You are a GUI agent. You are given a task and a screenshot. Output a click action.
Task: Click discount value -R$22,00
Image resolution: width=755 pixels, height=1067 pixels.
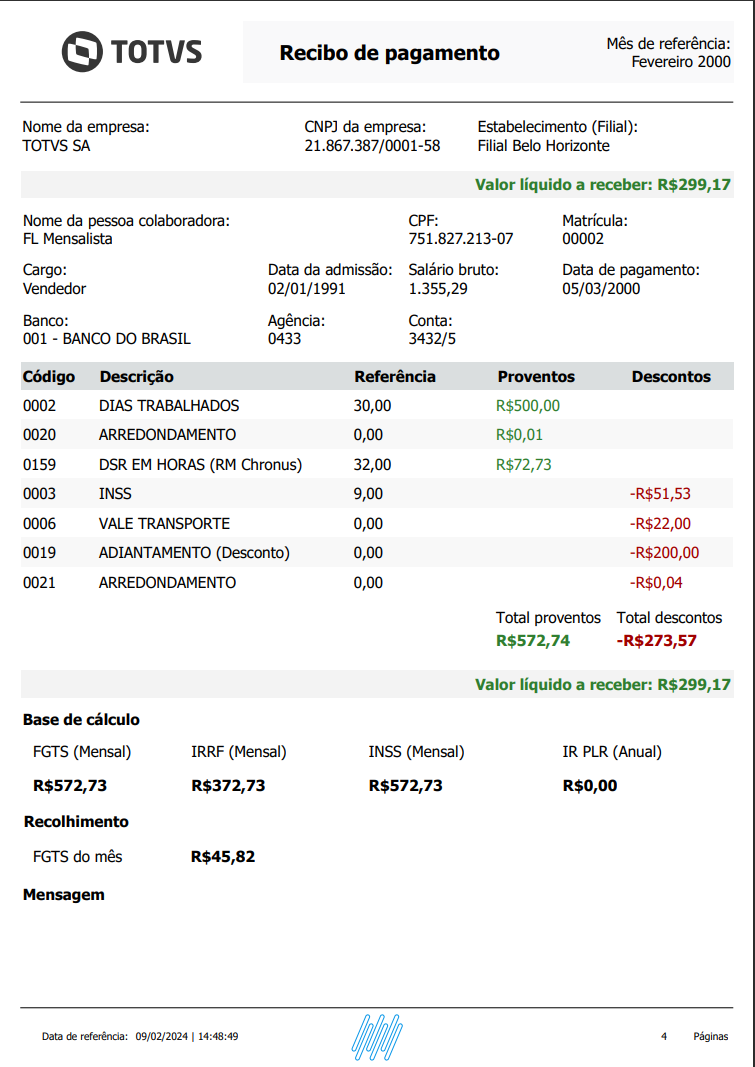pos(660,523)
